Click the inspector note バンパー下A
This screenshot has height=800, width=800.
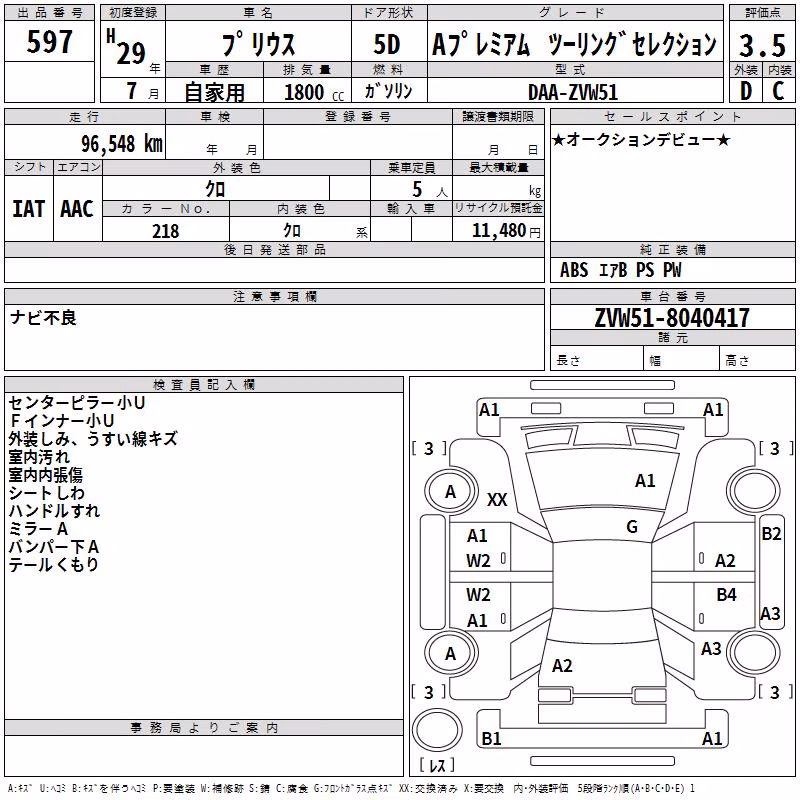pyautogui.click(x=54, y=546)
